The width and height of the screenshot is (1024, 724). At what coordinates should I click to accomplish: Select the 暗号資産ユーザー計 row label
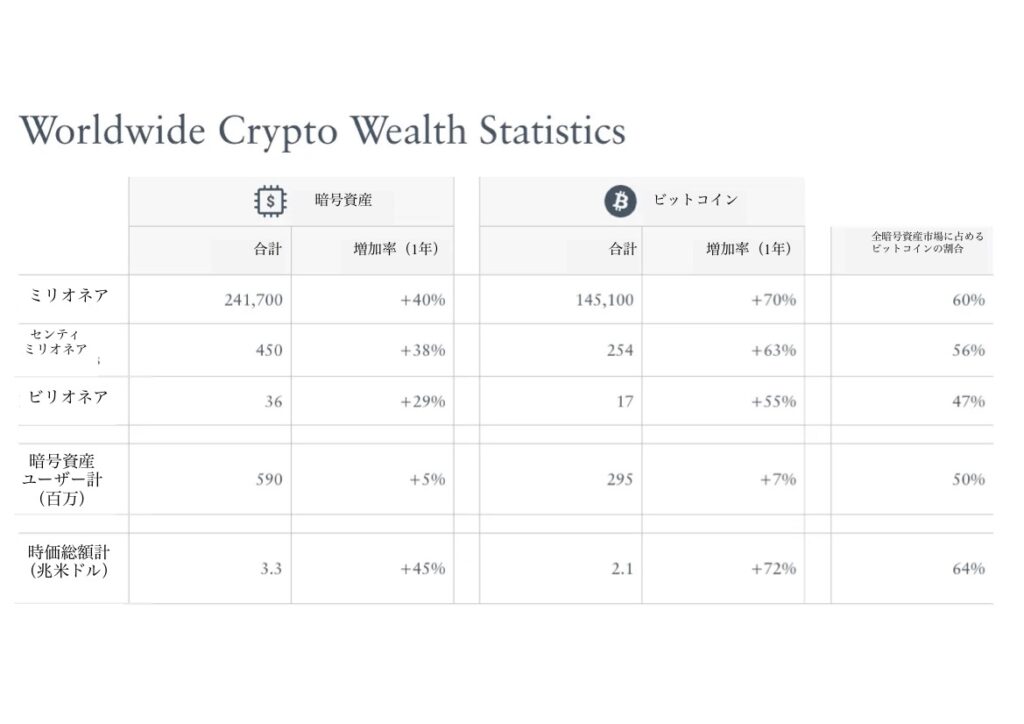(66, 479)
